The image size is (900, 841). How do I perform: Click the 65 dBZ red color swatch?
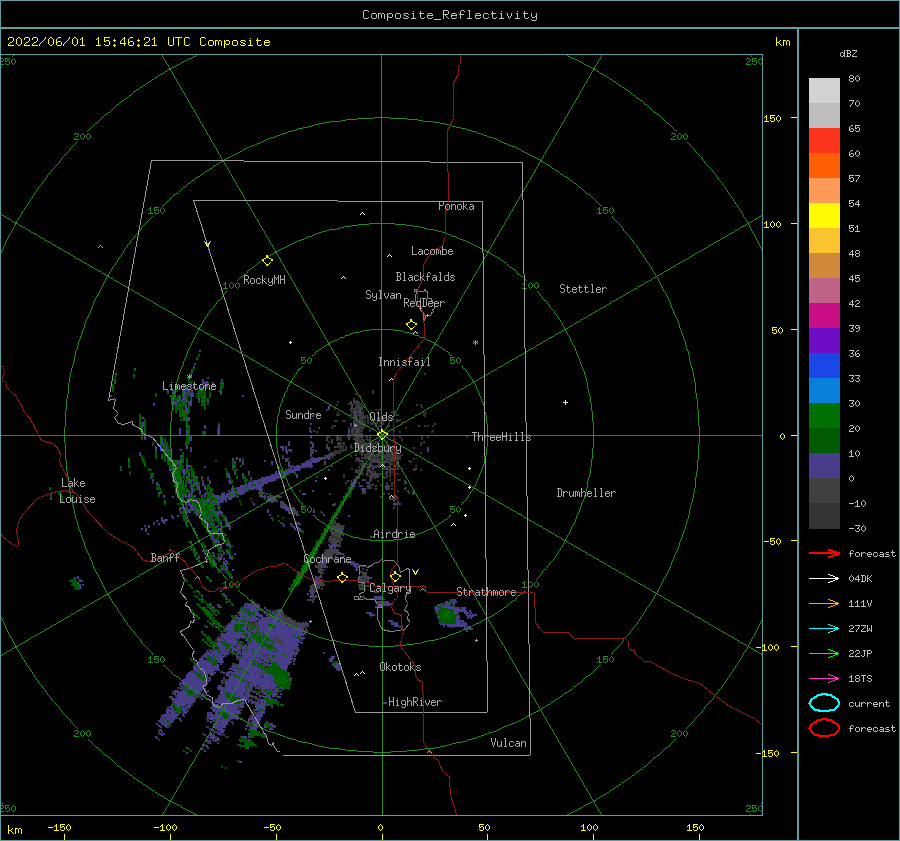(x=824, y=140)
